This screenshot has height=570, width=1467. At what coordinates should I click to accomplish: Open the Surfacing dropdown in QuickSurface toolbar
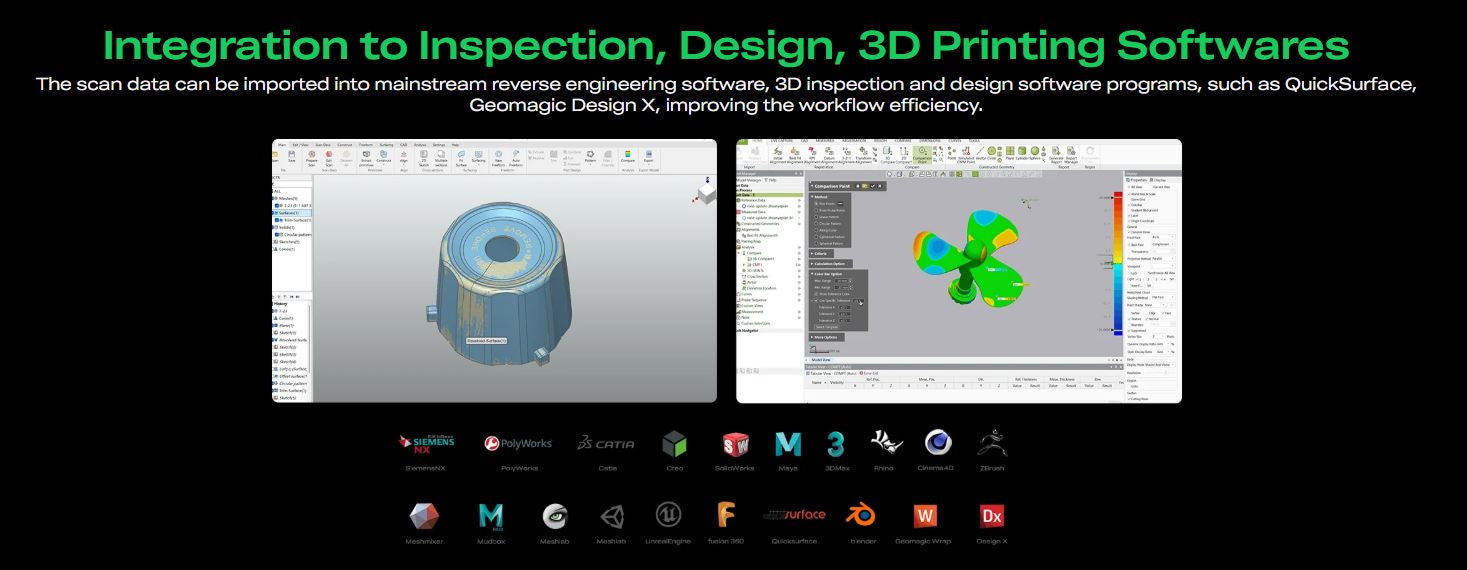click(x=478, y=158)
